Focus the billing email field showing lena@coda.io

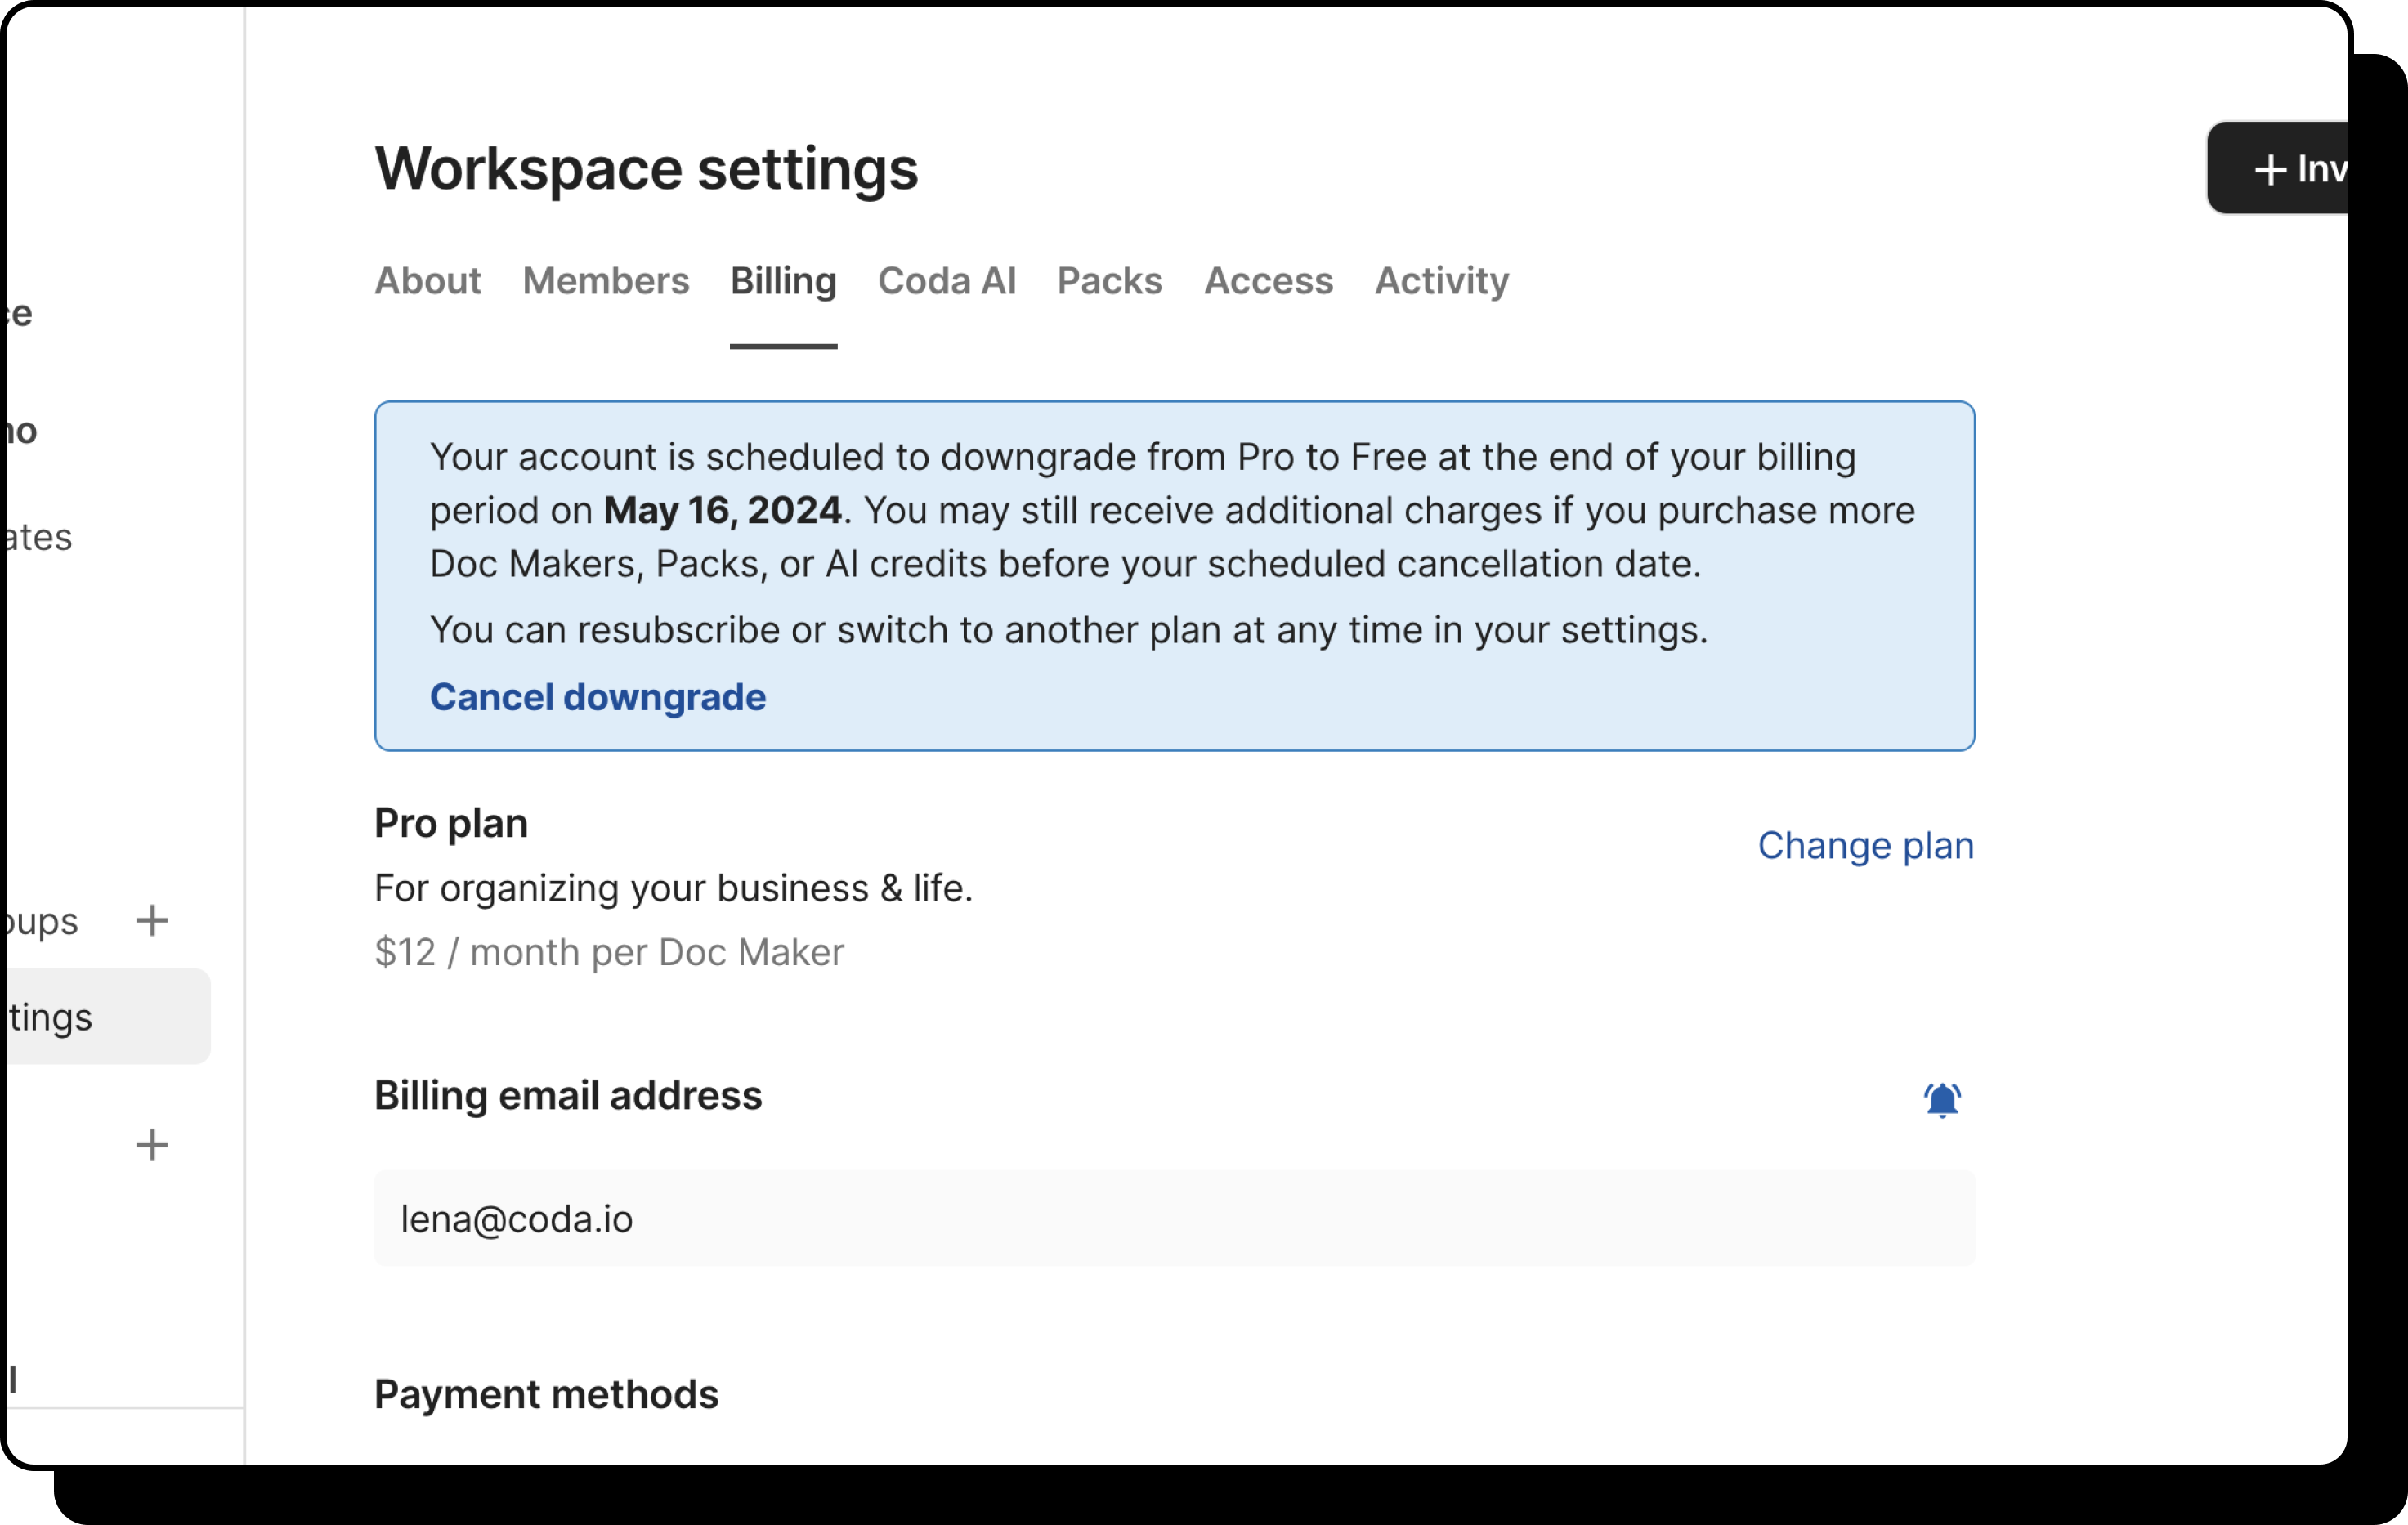point(1173,1218)
